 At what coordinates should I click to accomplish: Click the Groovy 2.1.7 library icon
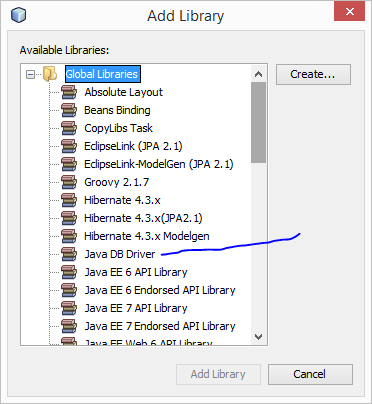click(x=69, y=182)
